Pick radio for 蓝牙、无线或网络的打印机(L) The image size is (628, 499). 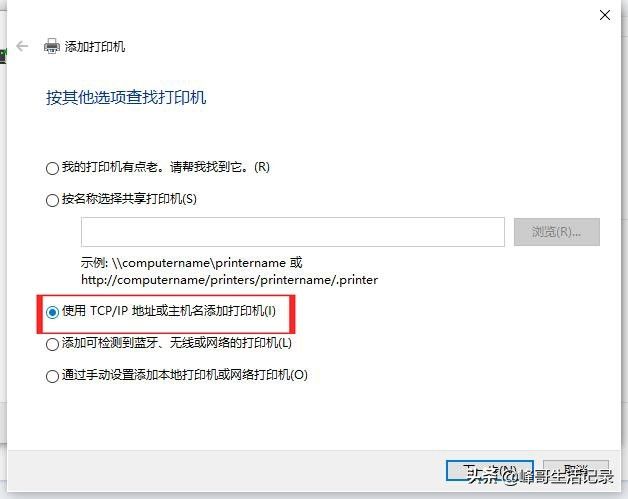(52, 344)
